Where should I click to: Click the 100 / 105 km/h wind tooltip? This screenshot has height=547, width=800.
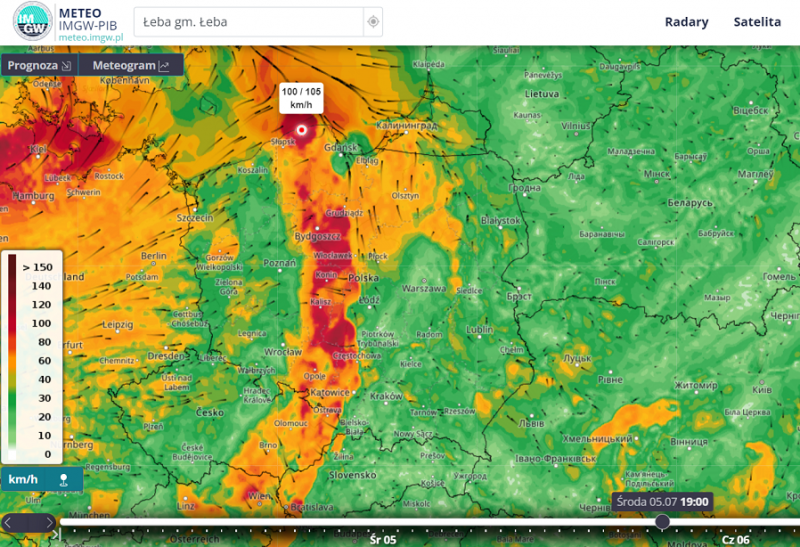click(301, 98)
